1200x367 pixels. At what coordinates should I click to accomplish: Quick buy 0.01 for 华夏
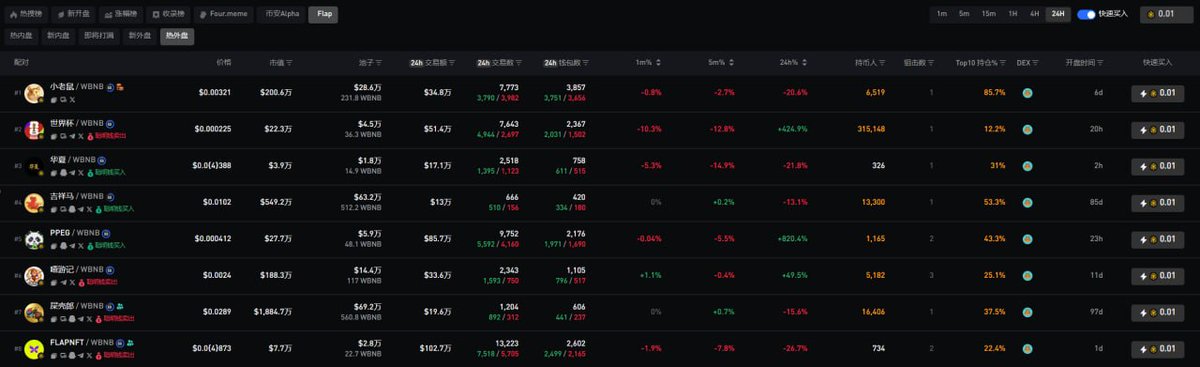pos(1157,166)
